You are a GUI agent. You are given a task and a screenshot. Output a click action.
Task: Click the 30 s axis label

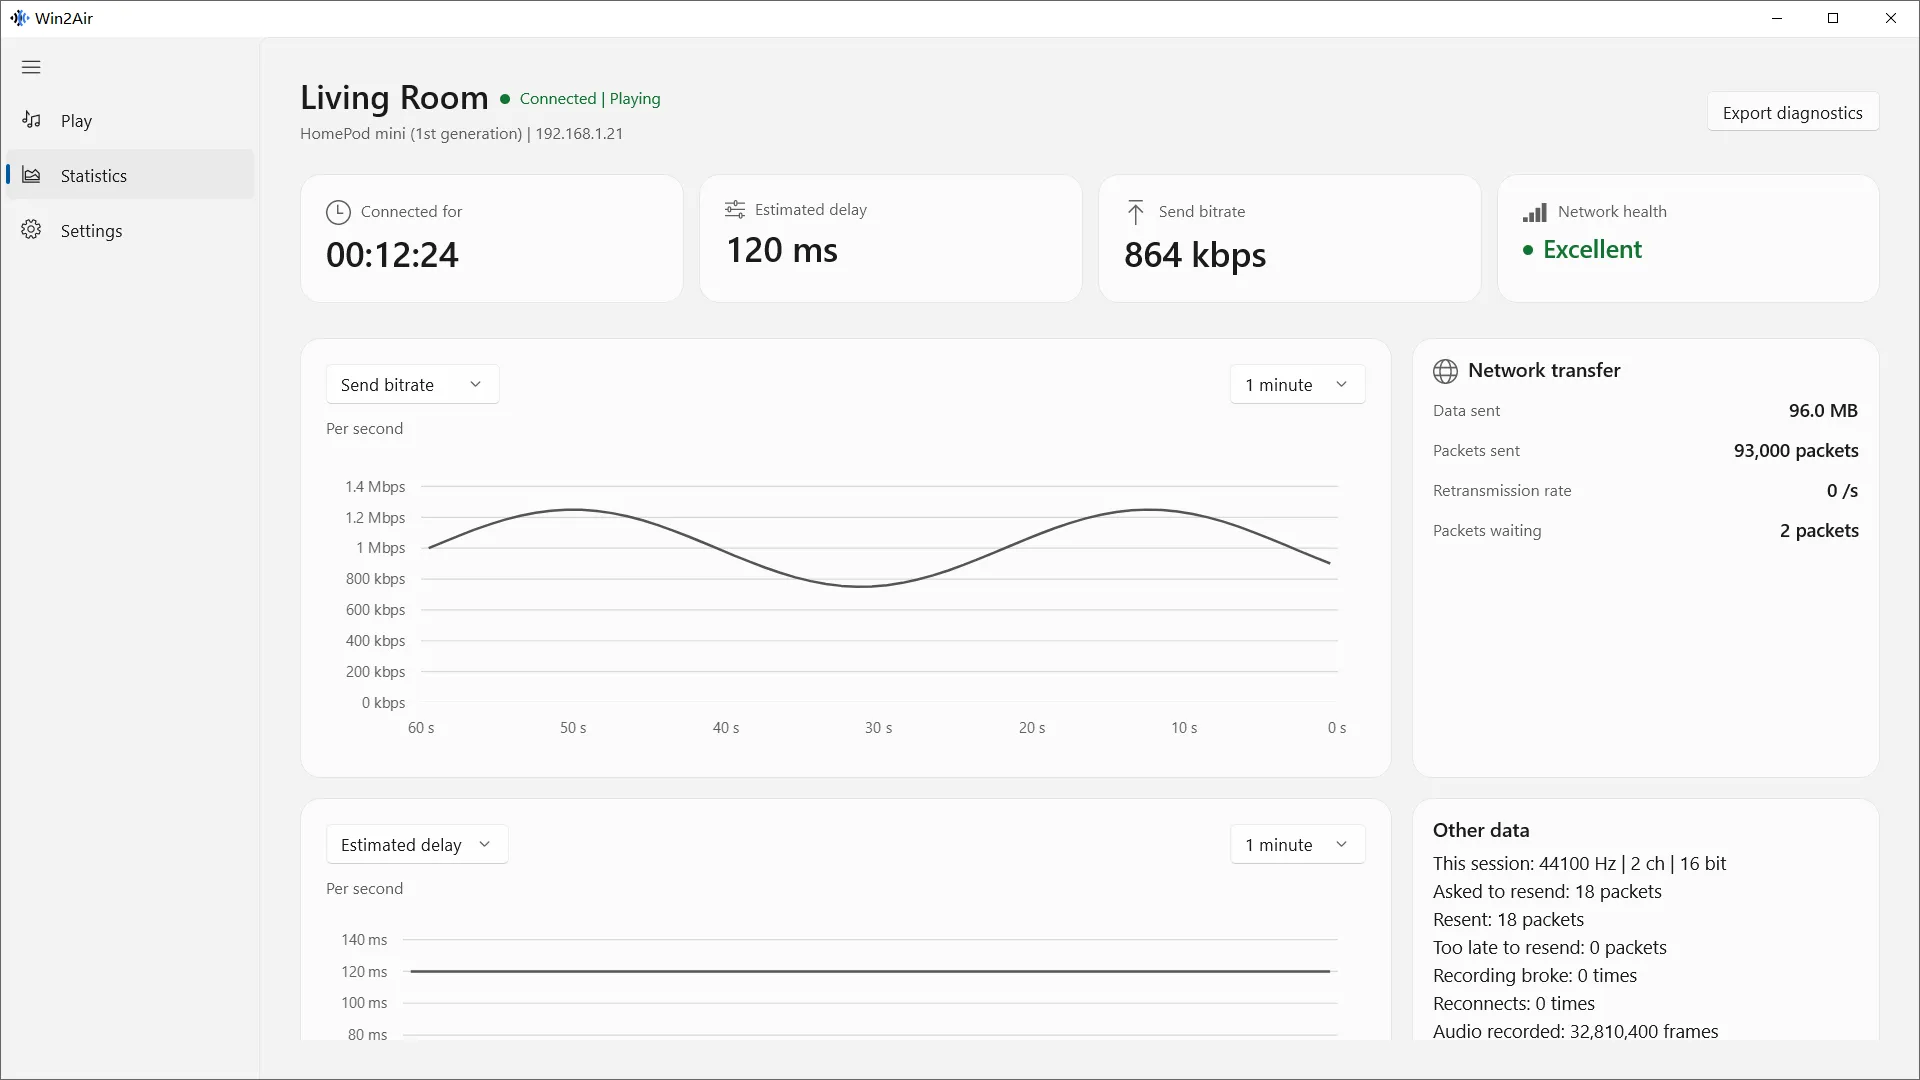click(x=879, y=728)
